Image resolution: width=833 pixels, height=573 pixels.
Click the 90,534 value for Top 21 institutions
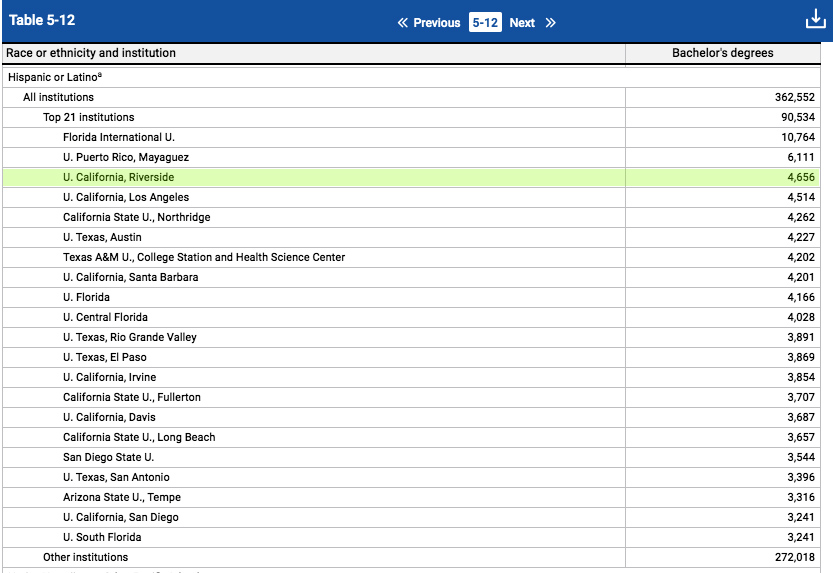click(x=797, y=117)
